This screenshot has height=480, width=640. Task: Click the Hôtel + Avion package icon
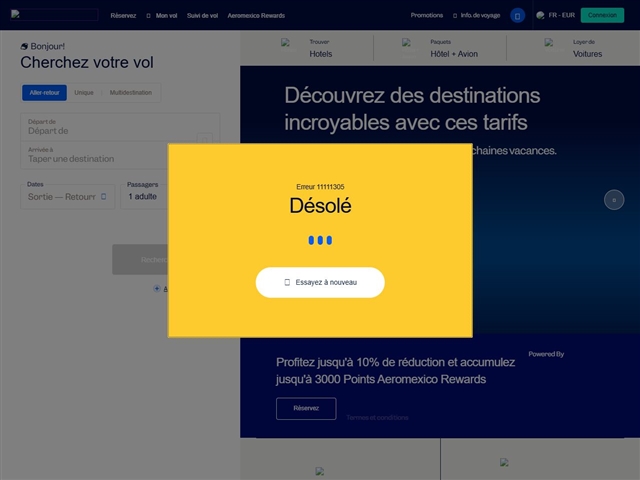tap(407, 43)
